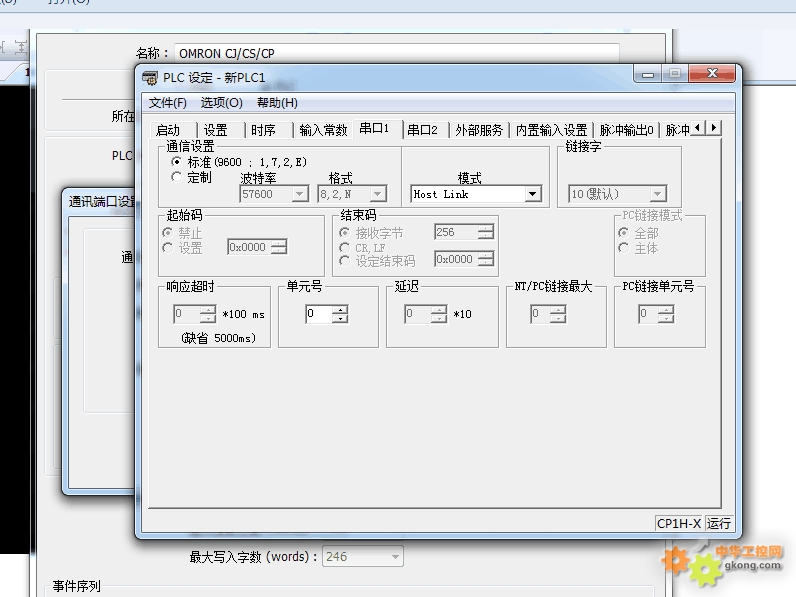The image size is (796, 597).
Task: Click the start code 0x0000 stepper
Action: [x=279, y=247]
